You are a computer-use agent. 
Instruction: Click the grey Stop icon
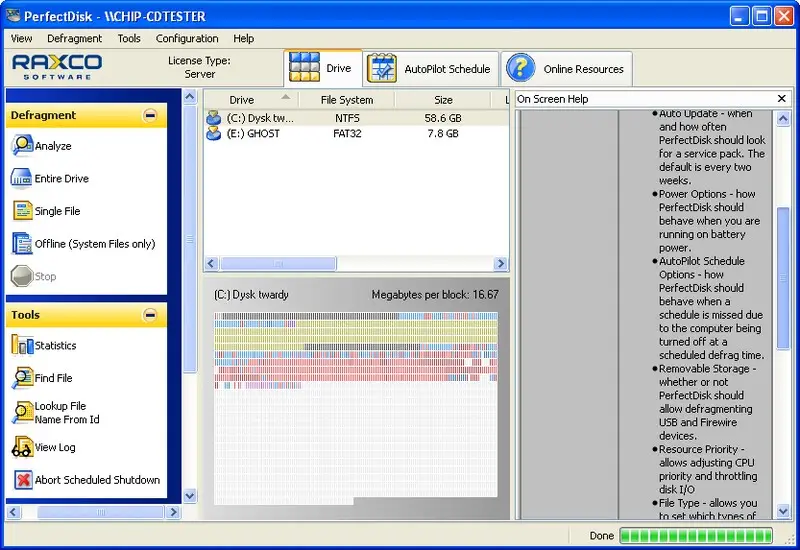pyautogui.click(x=21, y=276)
